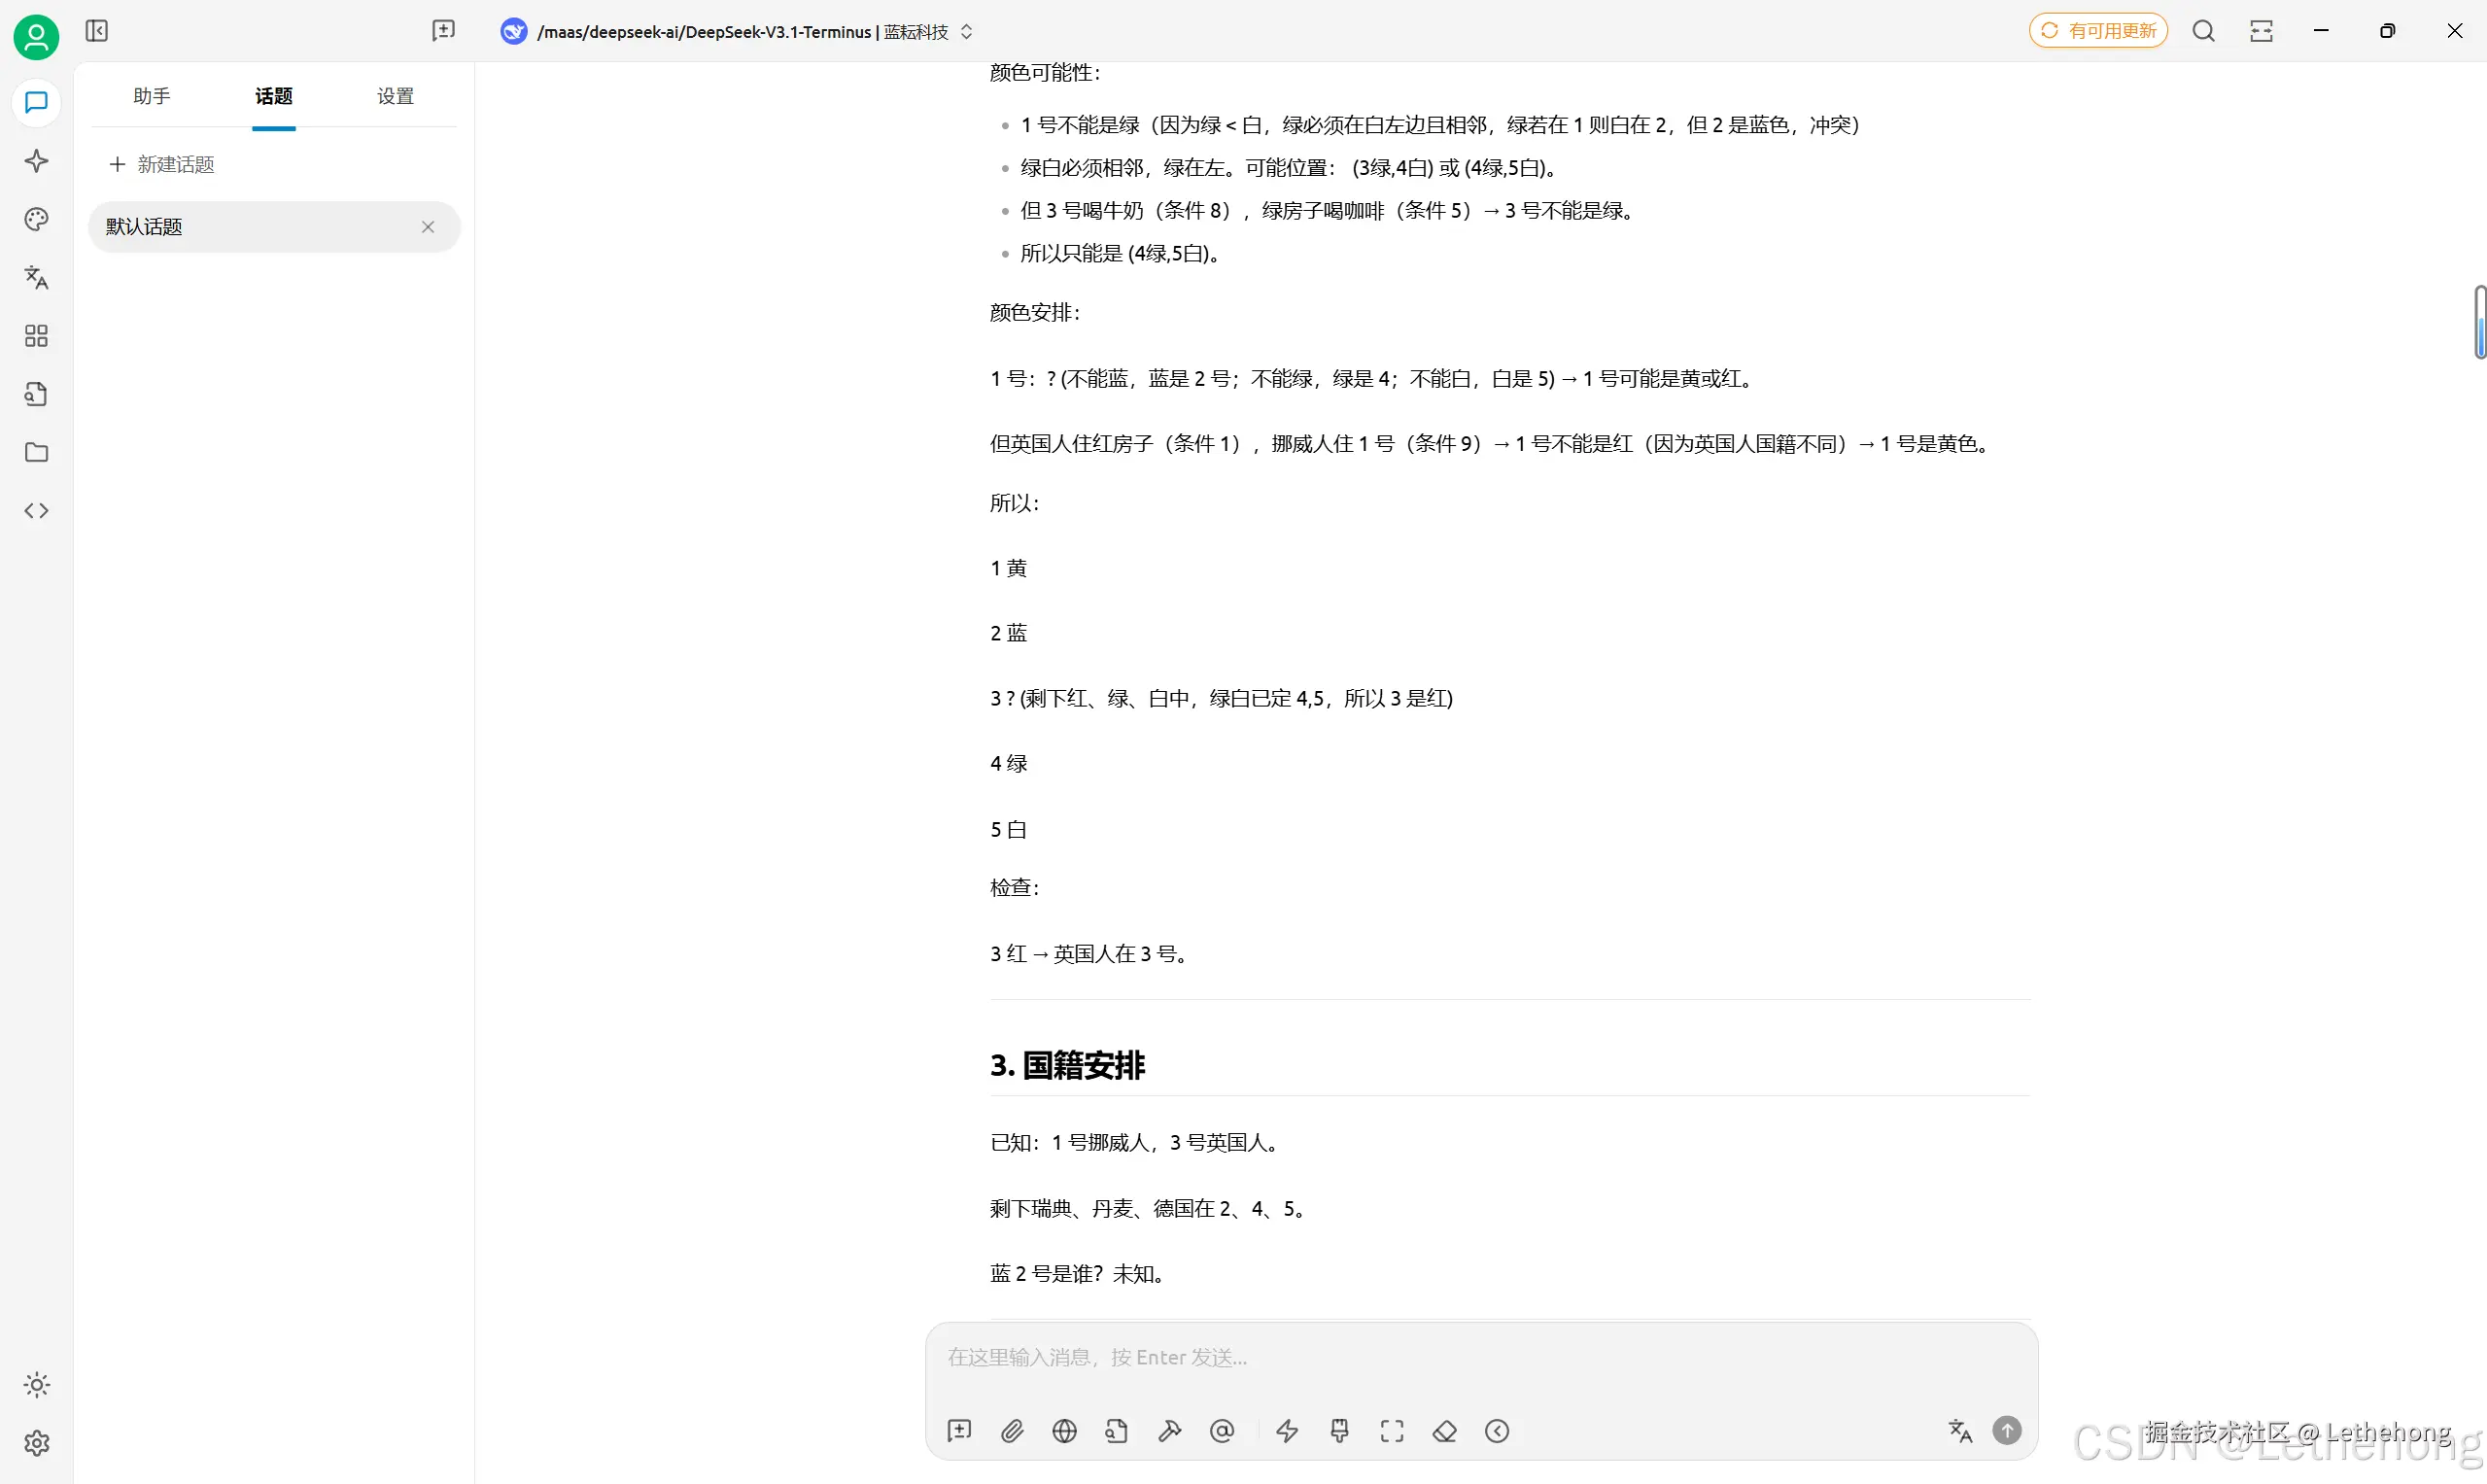2487x1484 pixels.
Task: Toggle web search with the globe icon
Action: pos(1065,1431)
